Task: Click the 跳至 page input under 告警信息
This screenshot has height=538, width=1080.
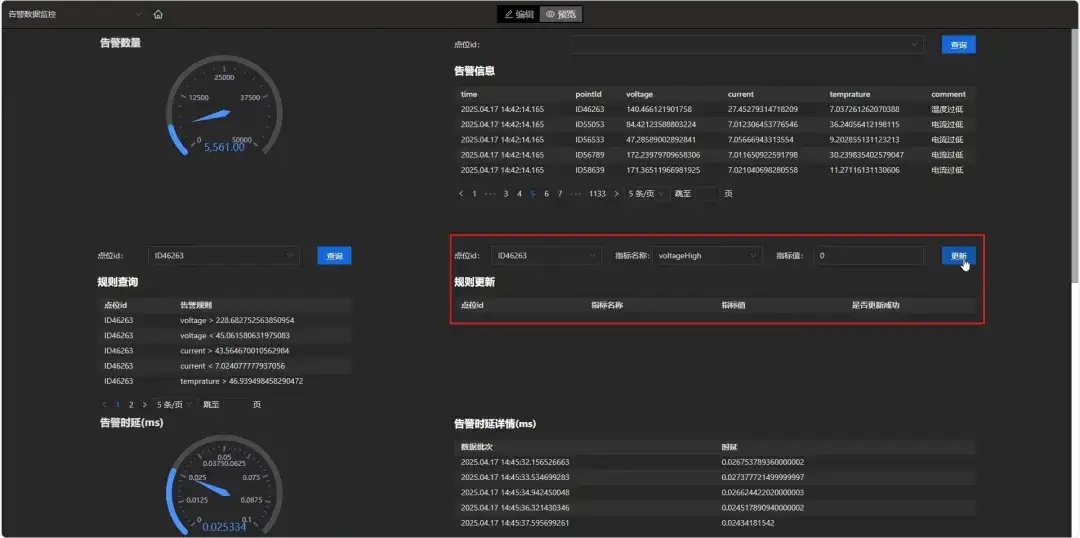Action: tap(708, 194)
